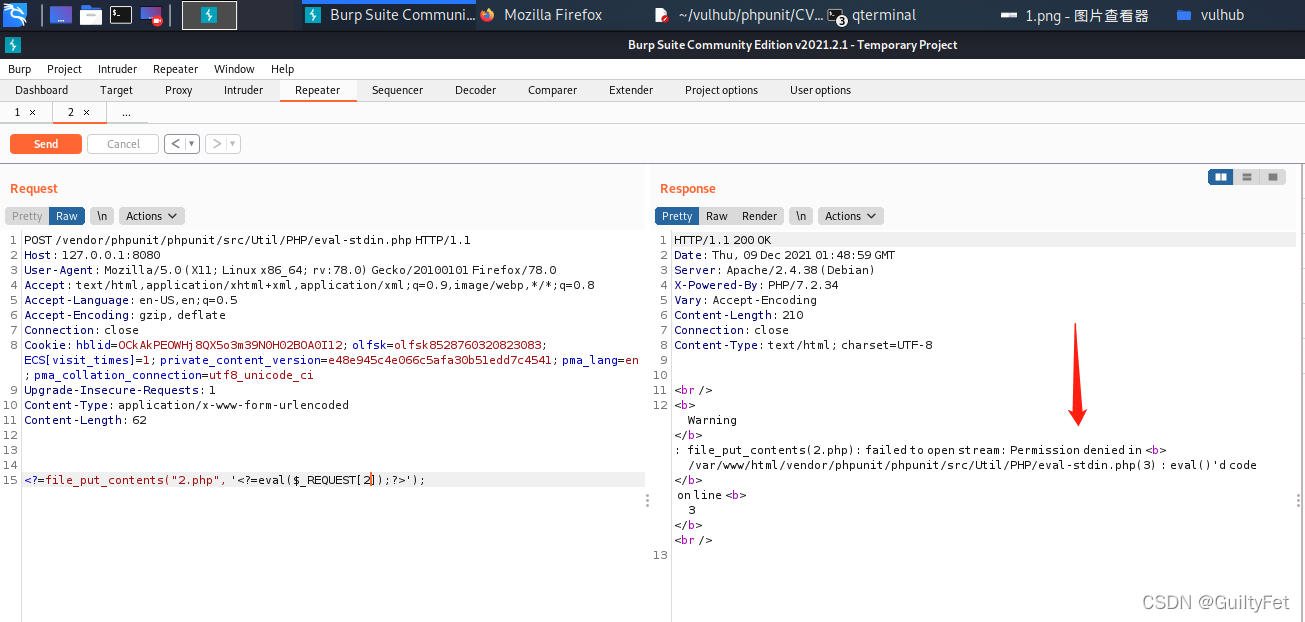
Task: Open the file manager folder icon in the top panel
Action: [91, 15]
